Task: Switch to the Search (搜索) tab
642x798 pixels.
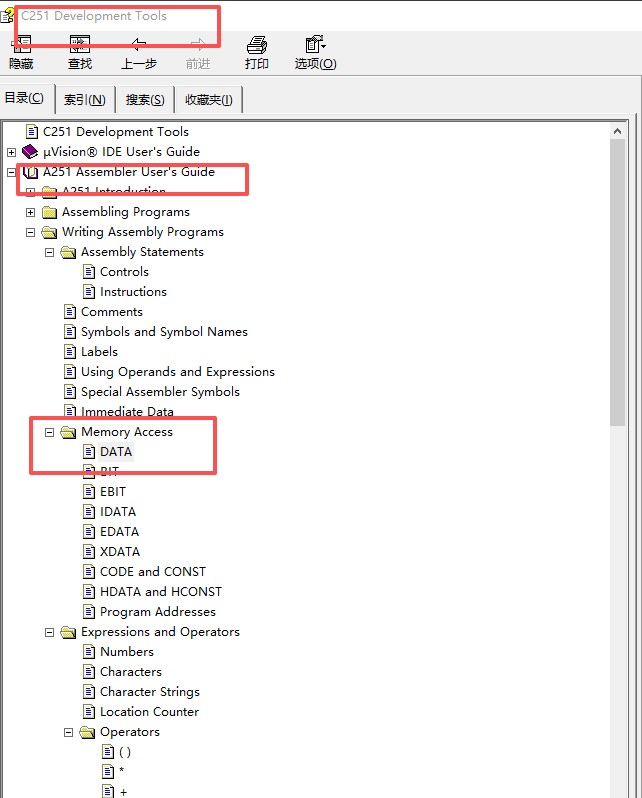Action: 145,100
